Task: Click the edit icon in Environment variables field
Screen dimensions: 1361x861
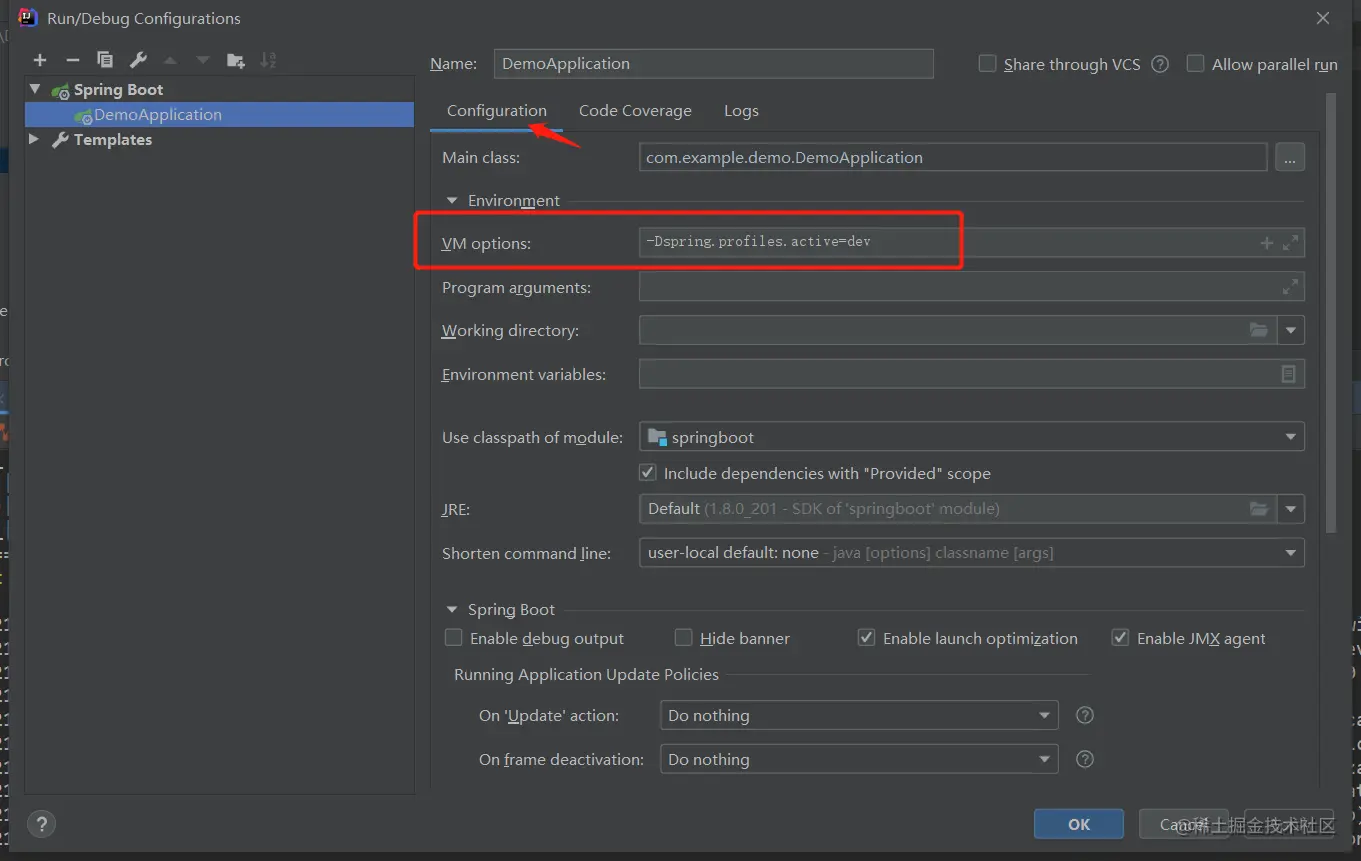Action: [x=1289, y=374]
